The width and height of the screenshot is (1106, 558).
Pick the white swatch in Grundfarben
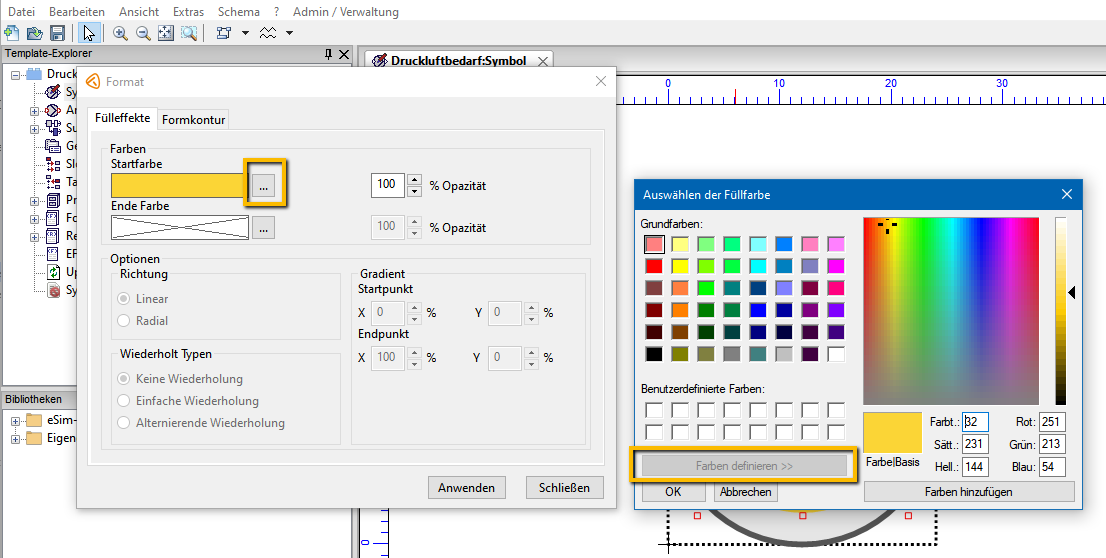tap(837, 354)
